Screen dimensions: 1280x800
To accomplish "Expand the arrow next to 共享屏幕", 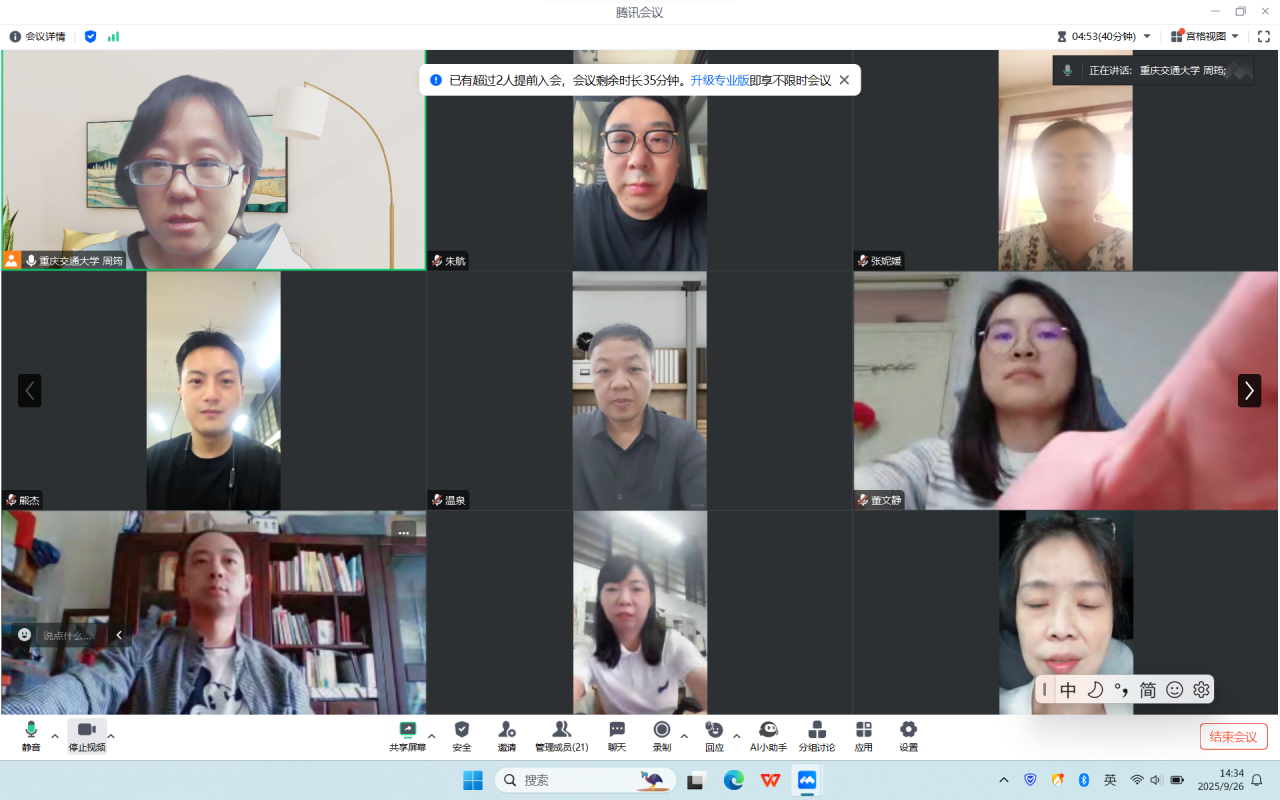I will (432, 736).
